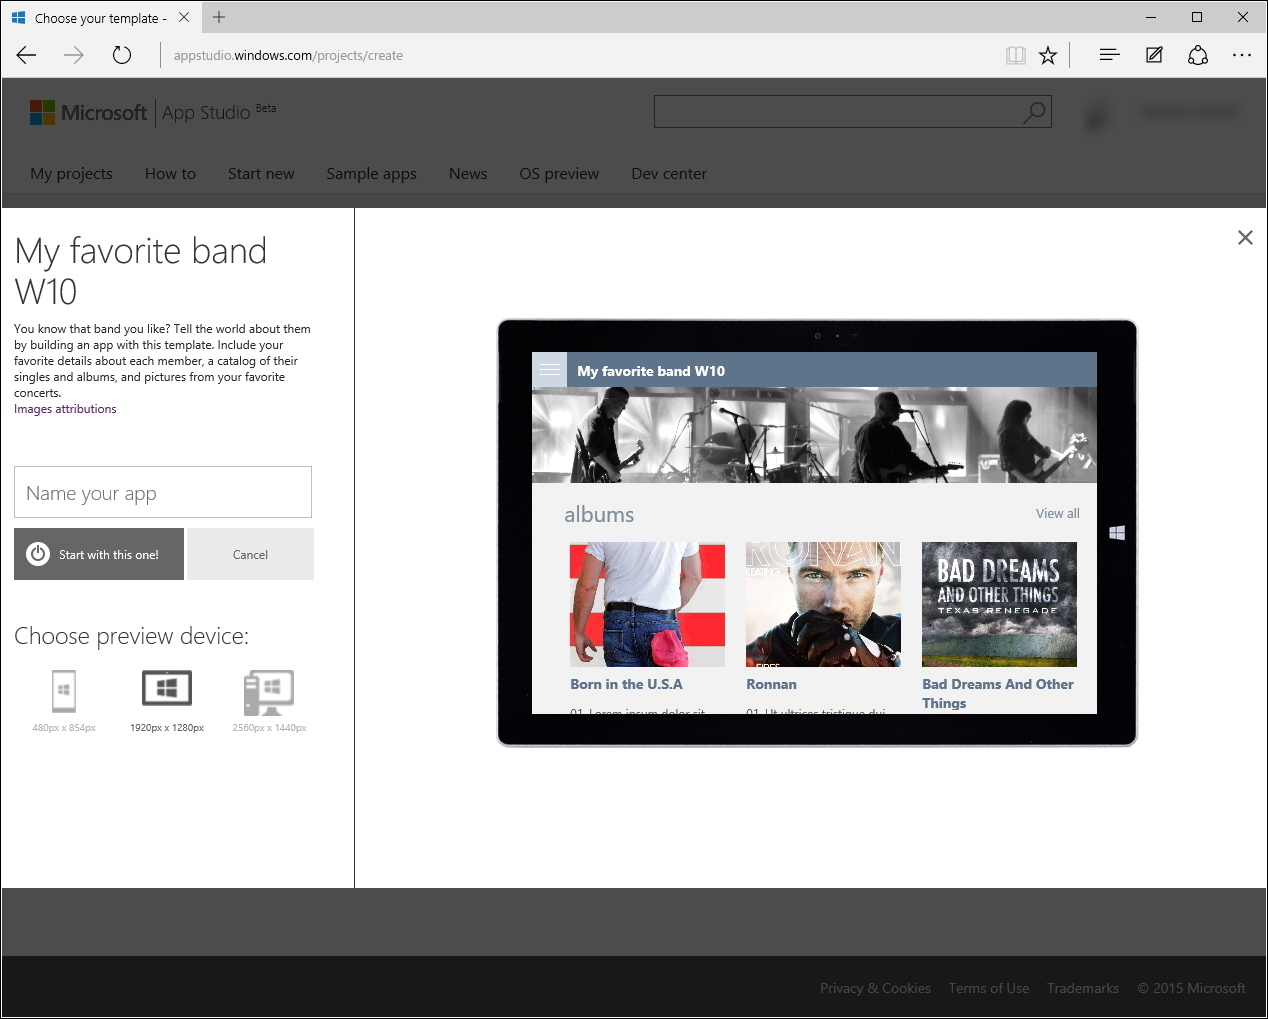Screen dimensions: 1268x1019
Task: Click the Start with this one! button
Action: [98, 554]
